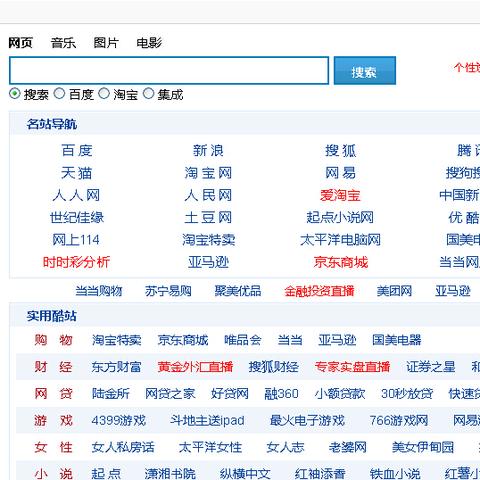480x480 pixels.
Task: Click the 斗地主送ipad link
Action: [207, 420]
